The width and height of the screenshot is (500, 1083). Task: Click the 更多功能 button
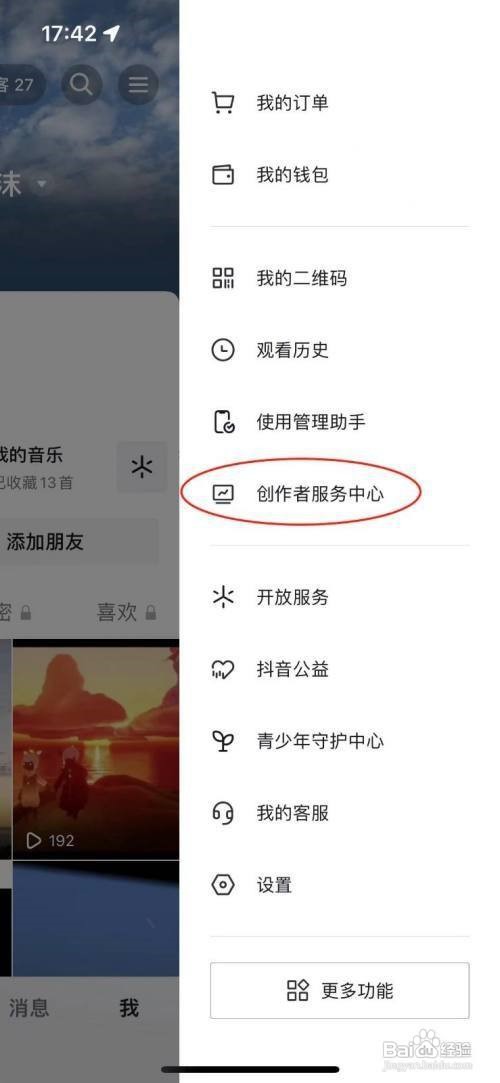pos(339,990)
